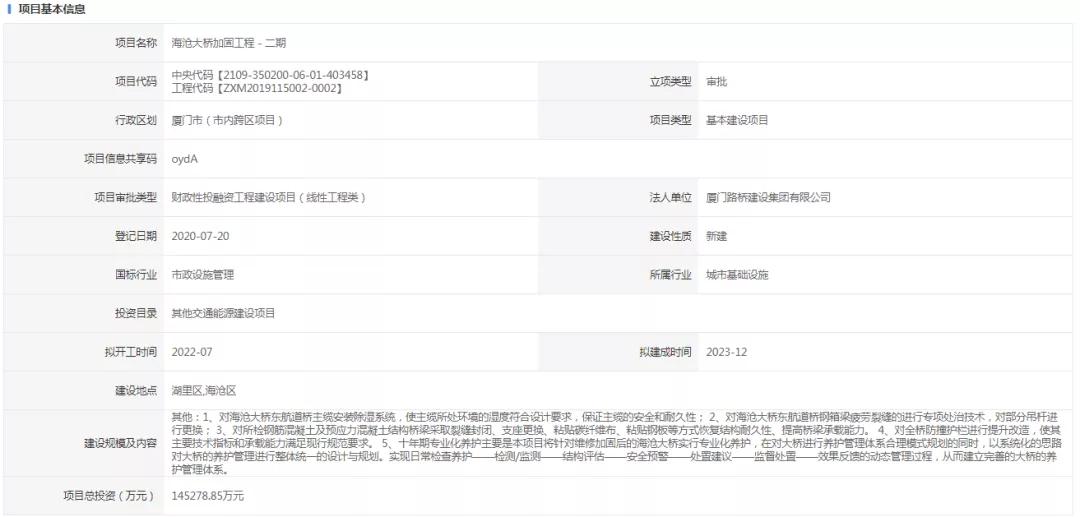Click total investment 145278.85万元
1080x517 pixels.
(207, 496)
